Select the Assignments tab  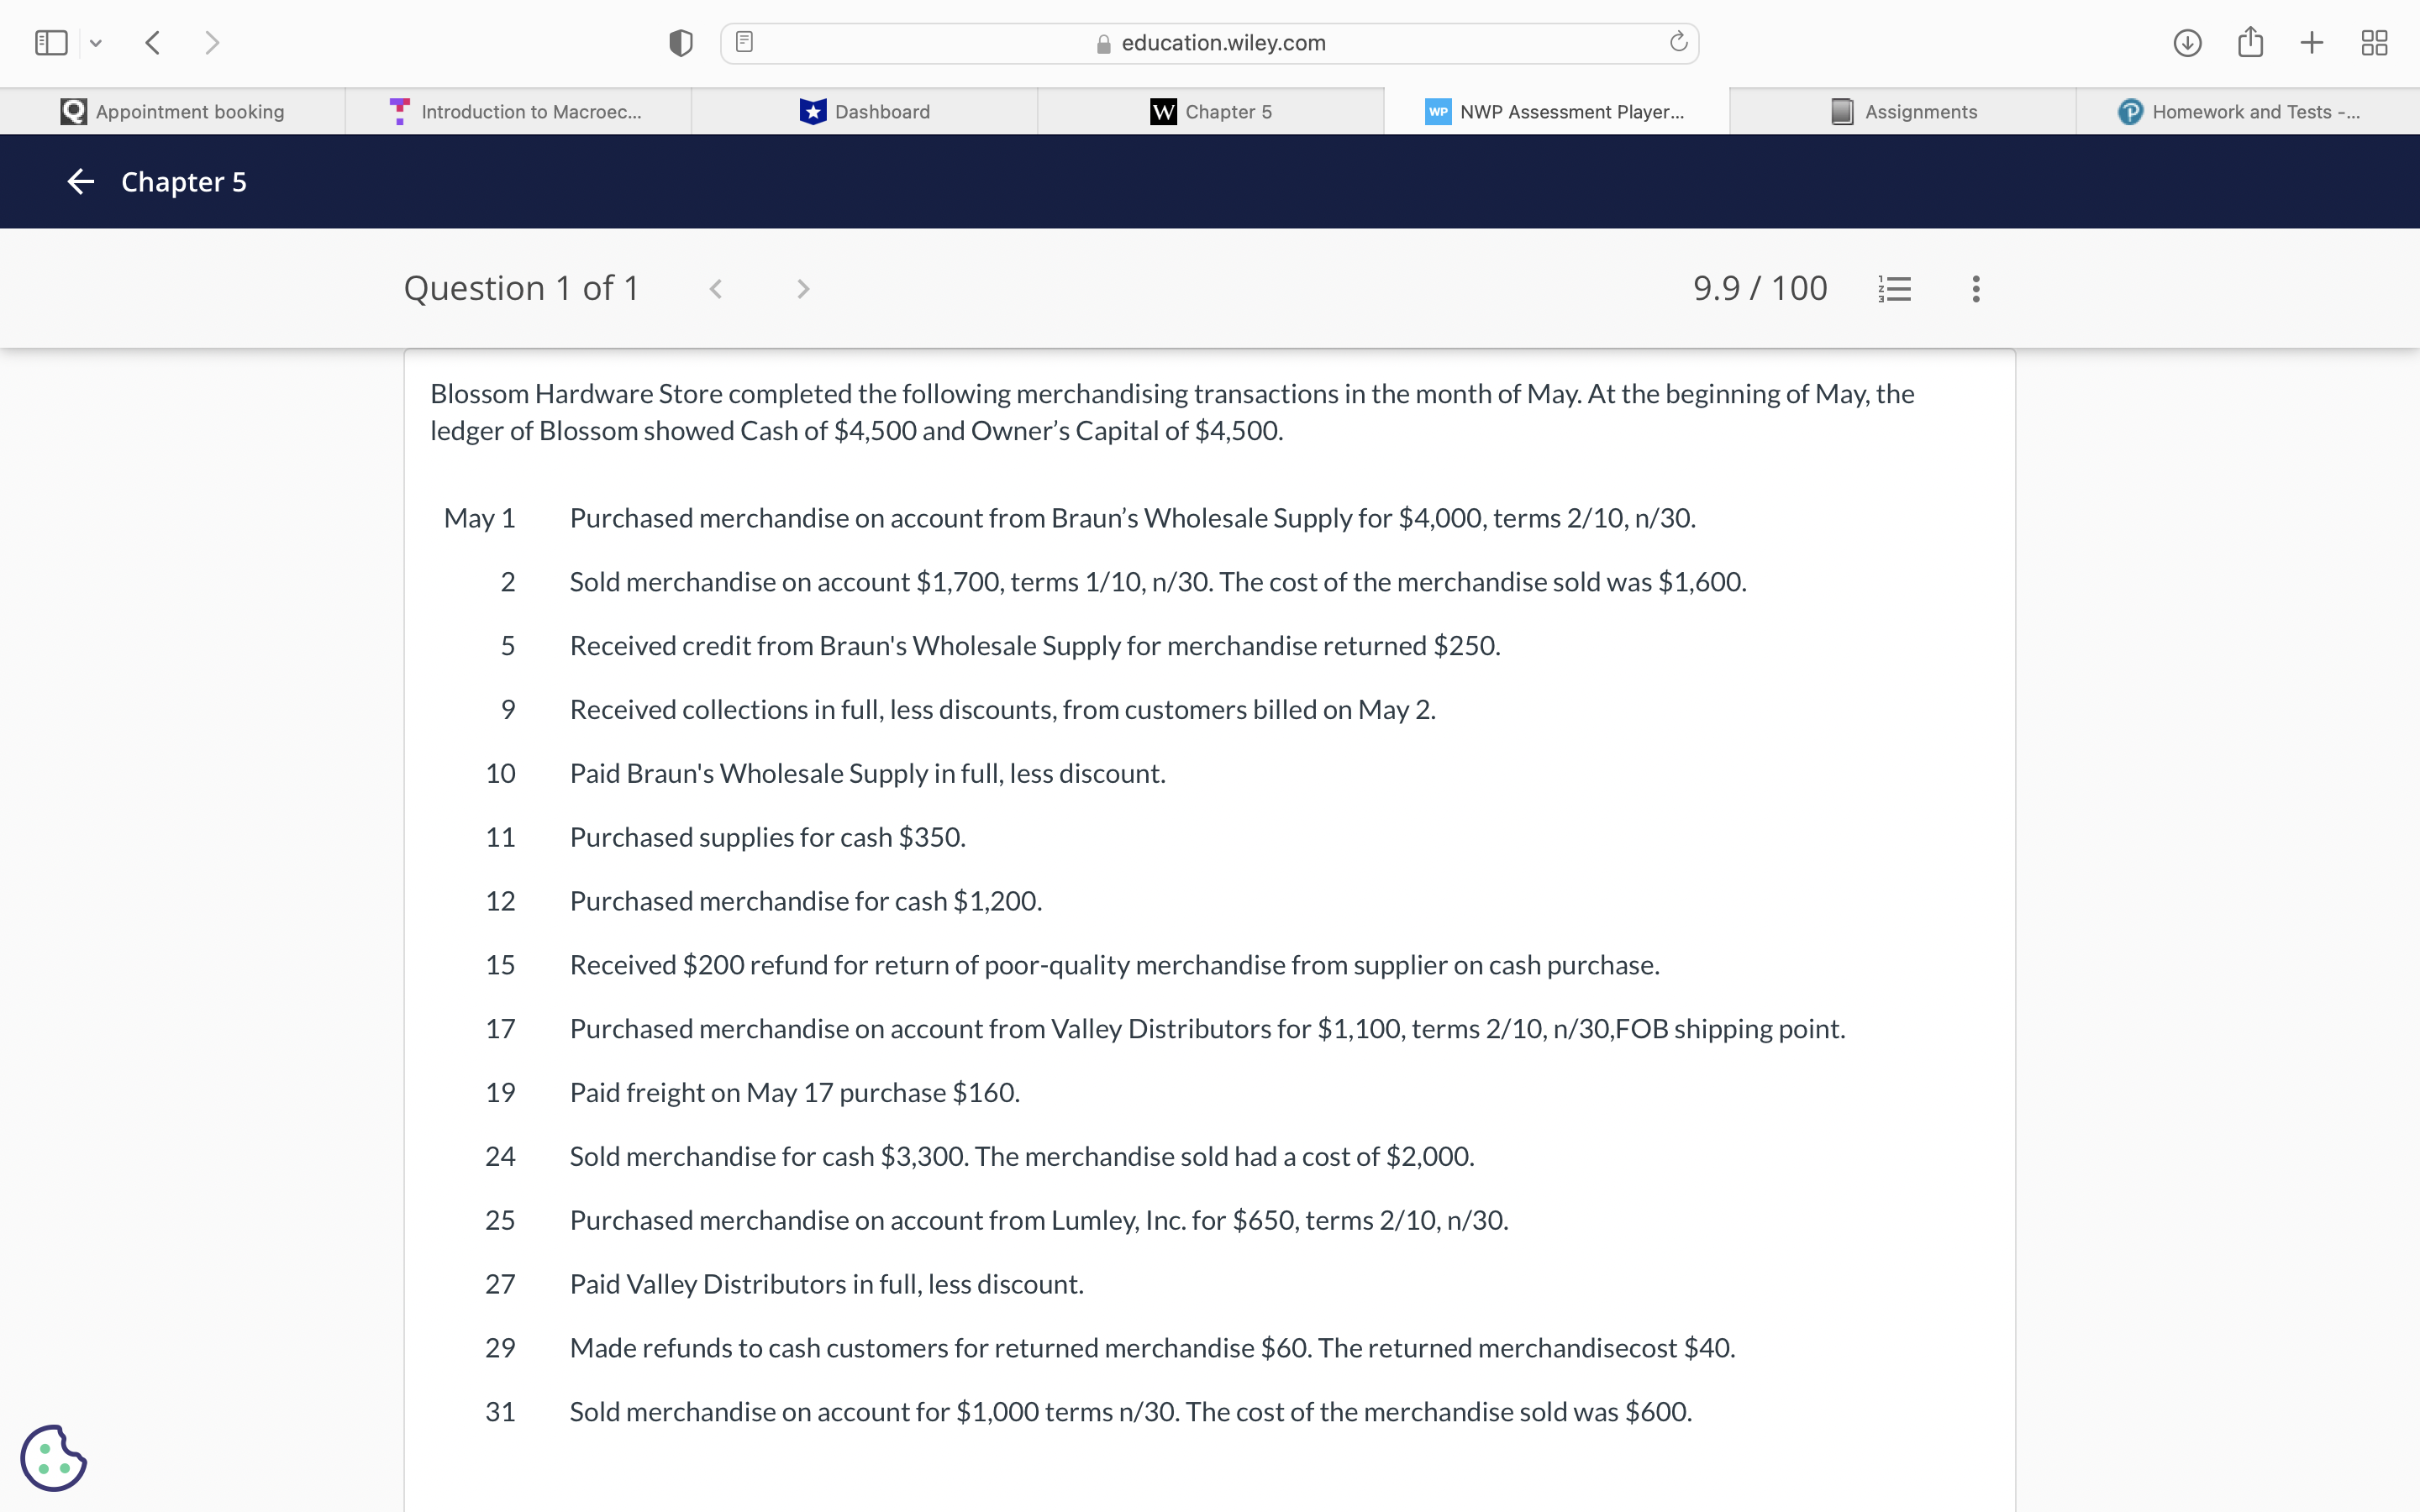tap(1903, 112)
